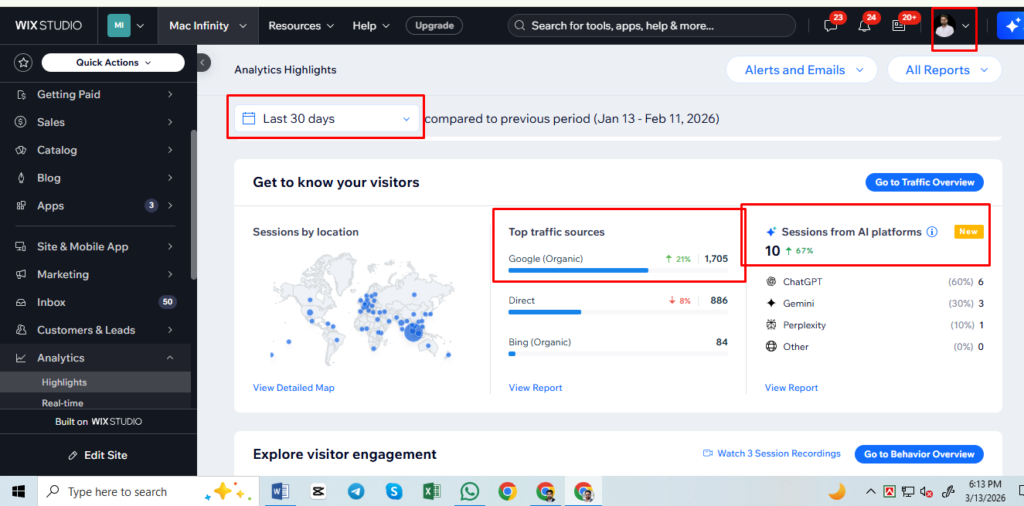This screenshot has height=506, width=1024.
Task: Click the View Detailed Map link
Action: (x=293, y=388)
